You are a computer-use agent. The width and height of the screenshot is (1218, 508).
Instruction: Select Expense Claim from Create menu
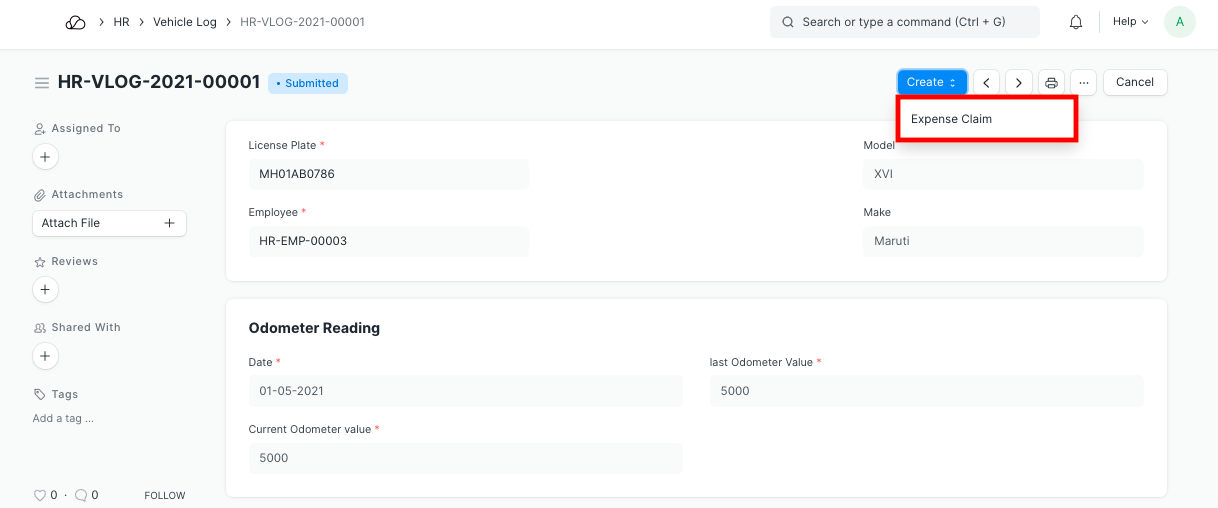[x=951, y=119]
